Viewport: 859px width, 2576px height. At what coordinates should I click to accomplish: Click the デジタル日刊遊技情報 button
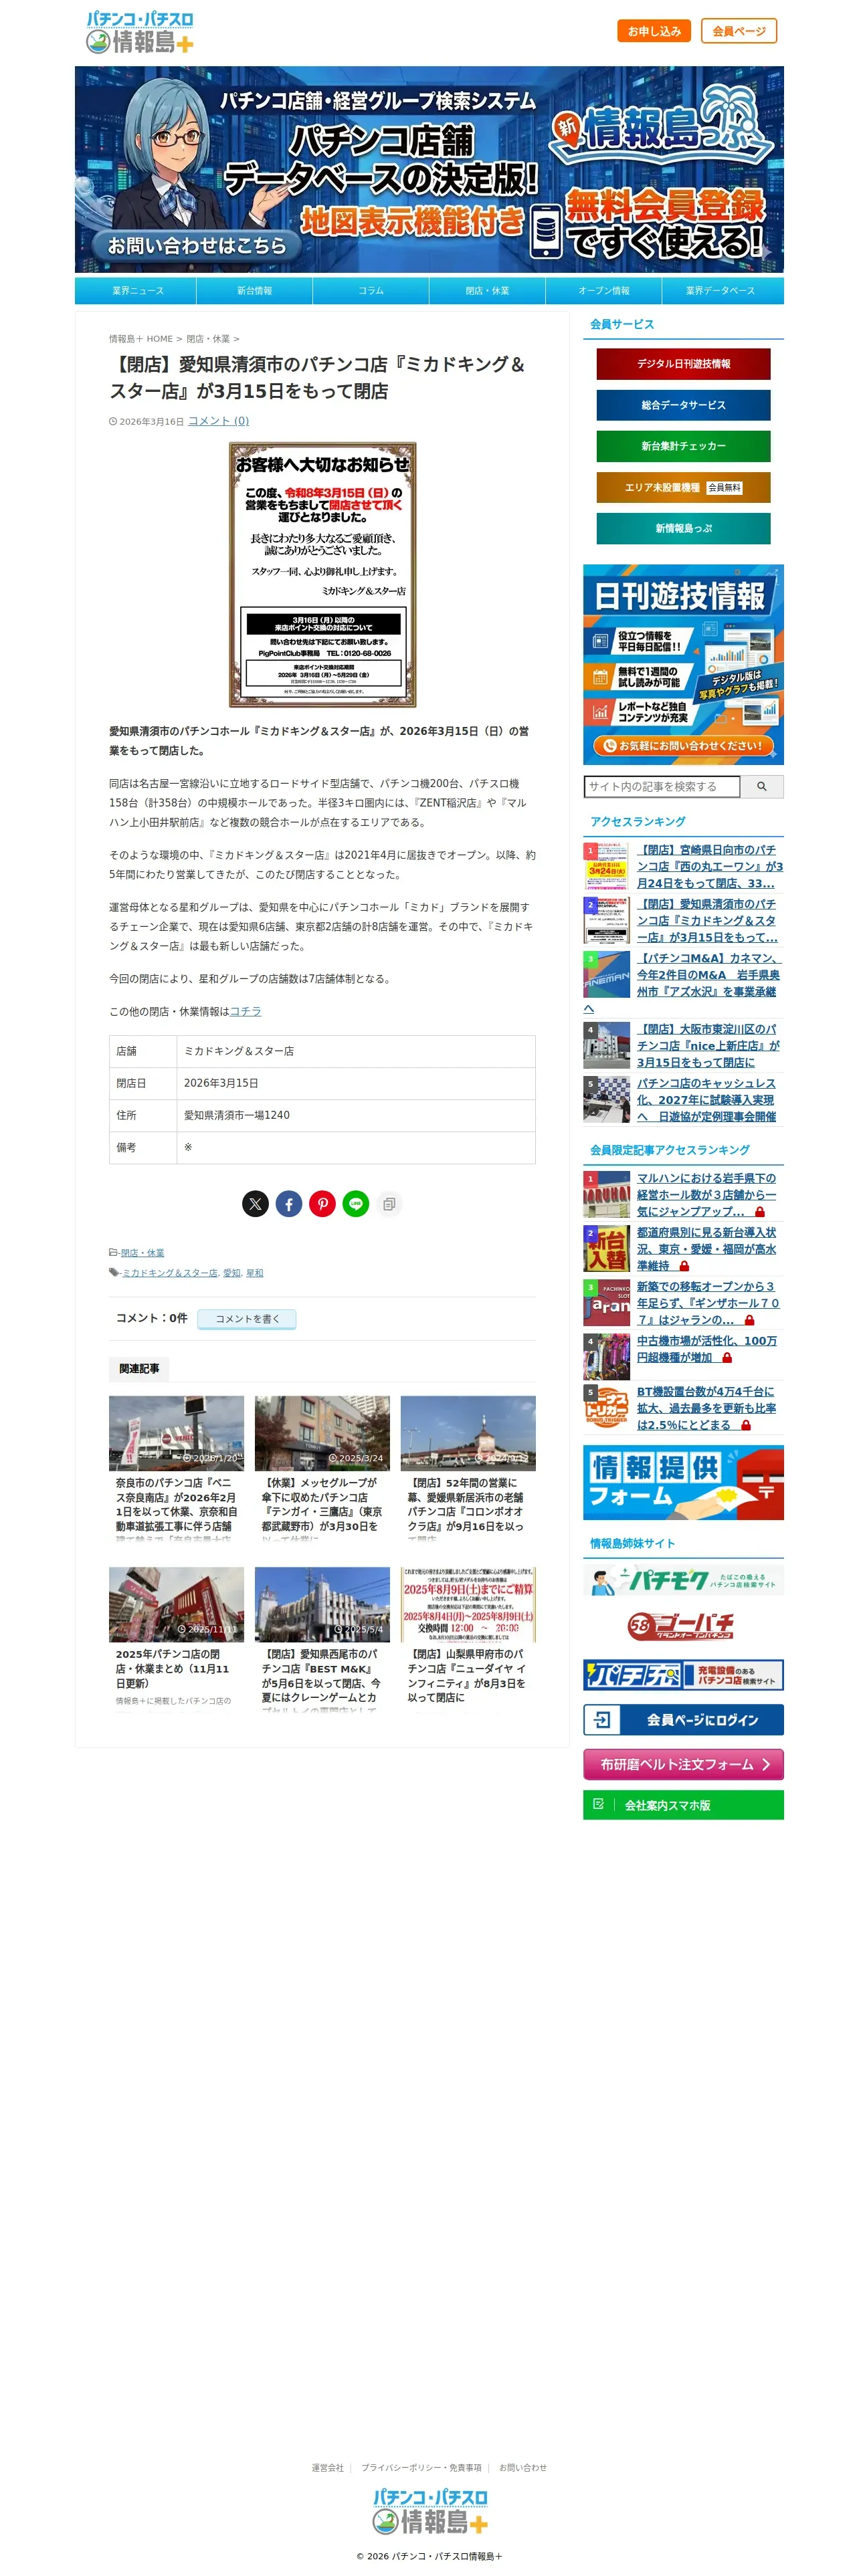[x=683, y=364]
